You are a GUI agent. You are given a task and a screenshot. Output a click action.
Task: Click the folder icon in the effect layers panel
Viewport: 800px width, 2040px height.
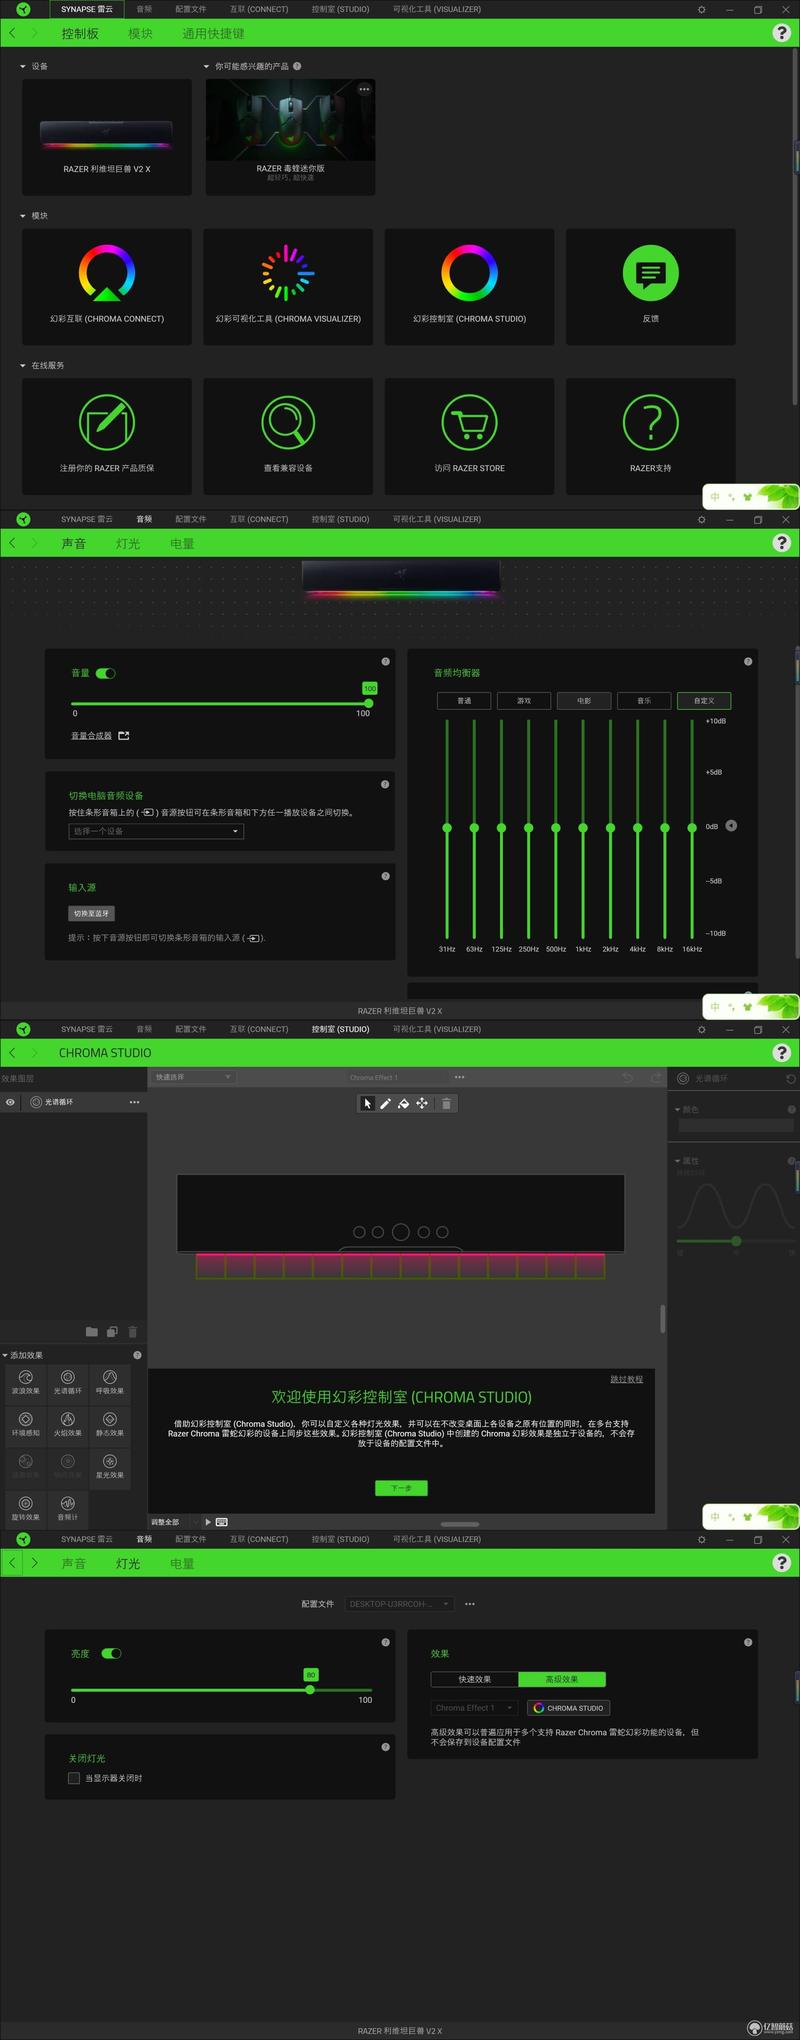coord(92,1331)
